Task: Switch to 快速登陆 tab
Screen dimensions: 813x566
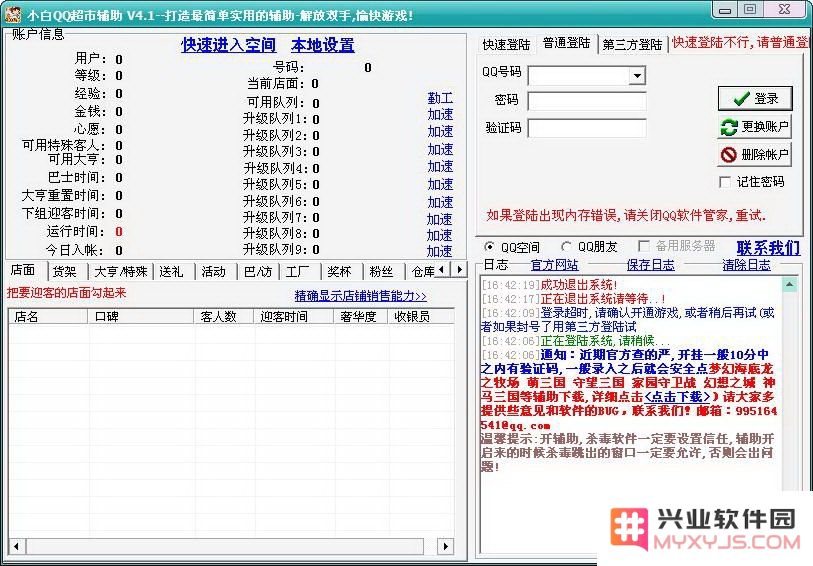Action: coord(506,45)
